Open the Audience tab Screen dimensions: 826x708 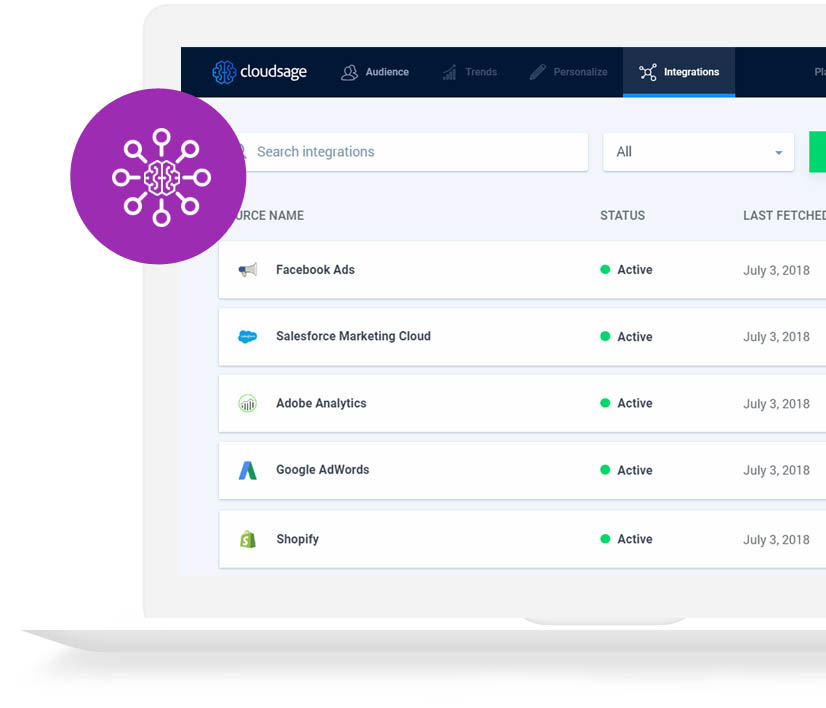(375, 72)
